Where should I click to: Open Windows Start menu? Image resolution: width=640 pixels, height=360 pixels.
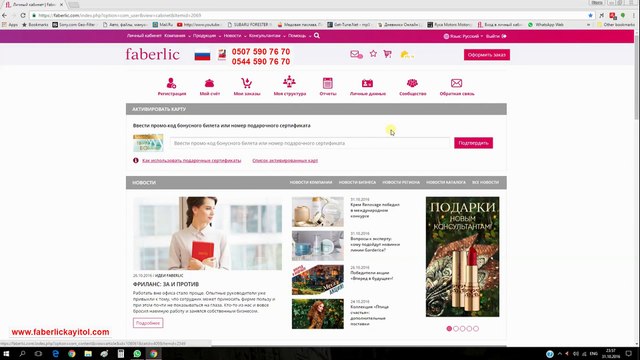click(x=6, y=353)
